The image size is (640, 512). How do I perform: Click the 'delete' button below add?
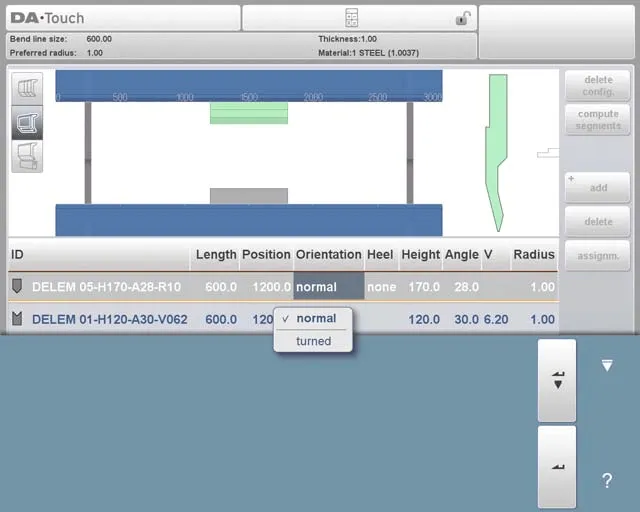tap(597, 221)
